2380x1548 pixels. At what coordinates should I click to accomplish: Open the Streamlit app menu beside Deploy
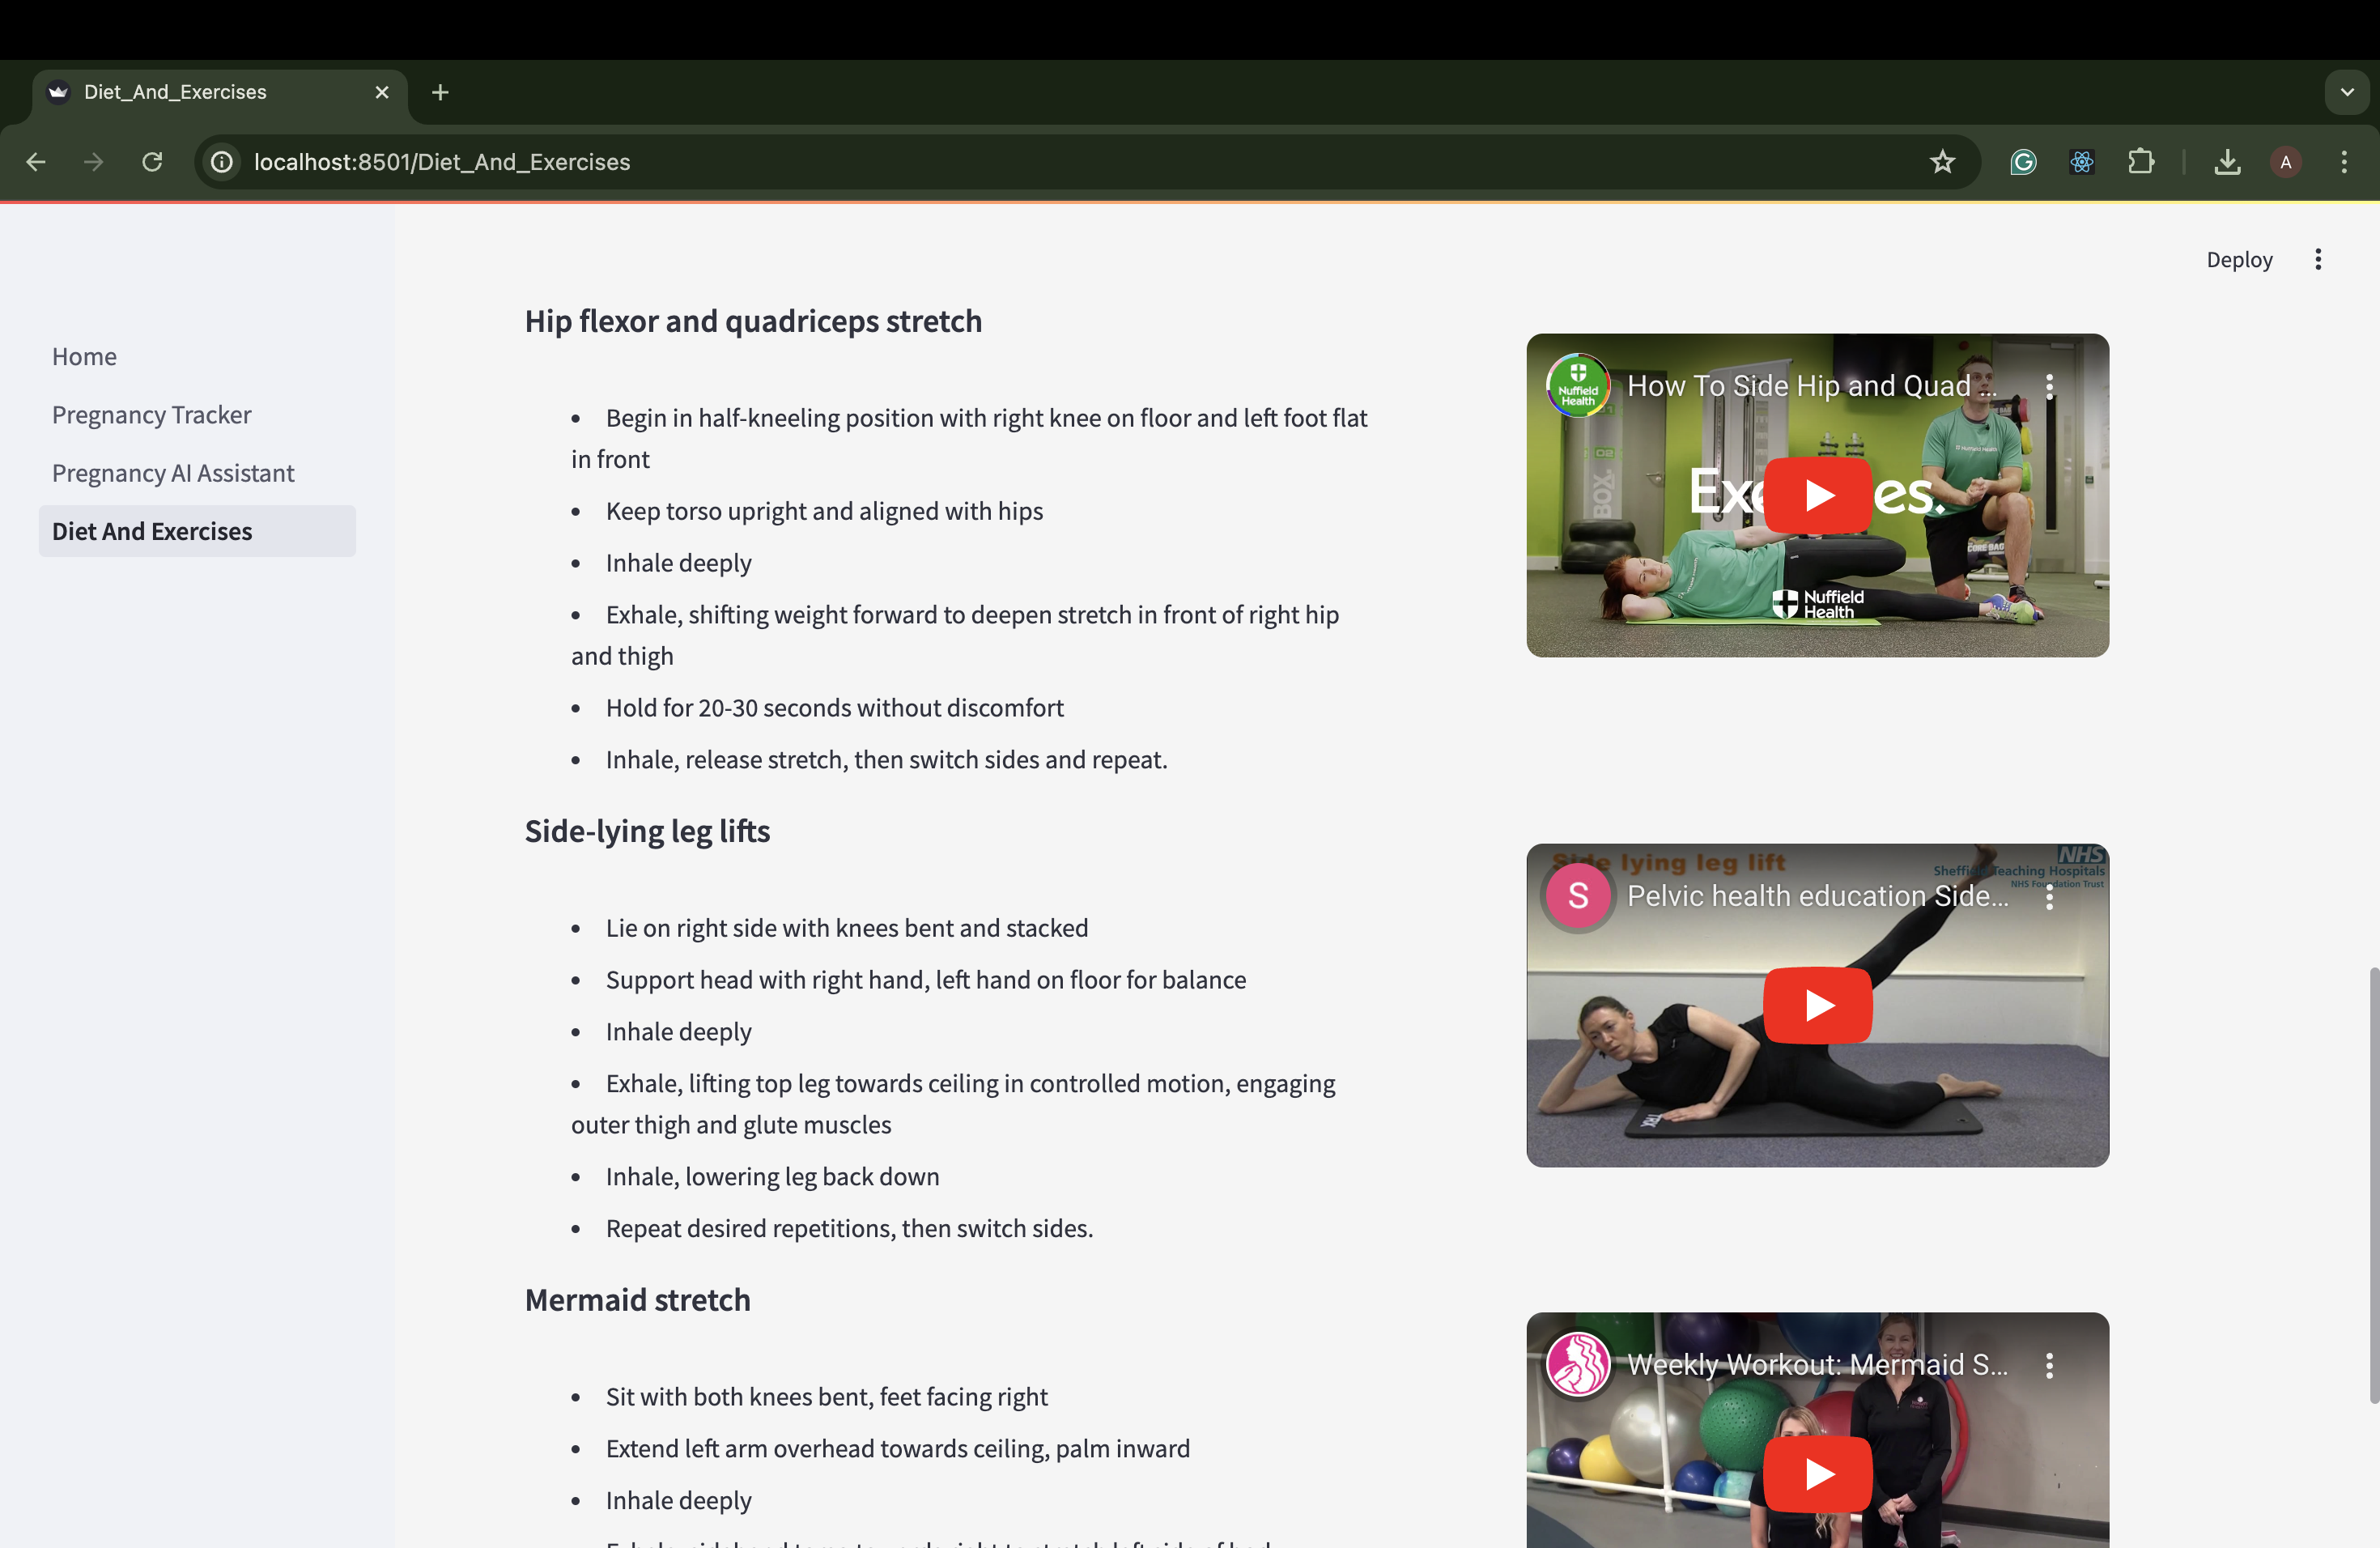2318,260
